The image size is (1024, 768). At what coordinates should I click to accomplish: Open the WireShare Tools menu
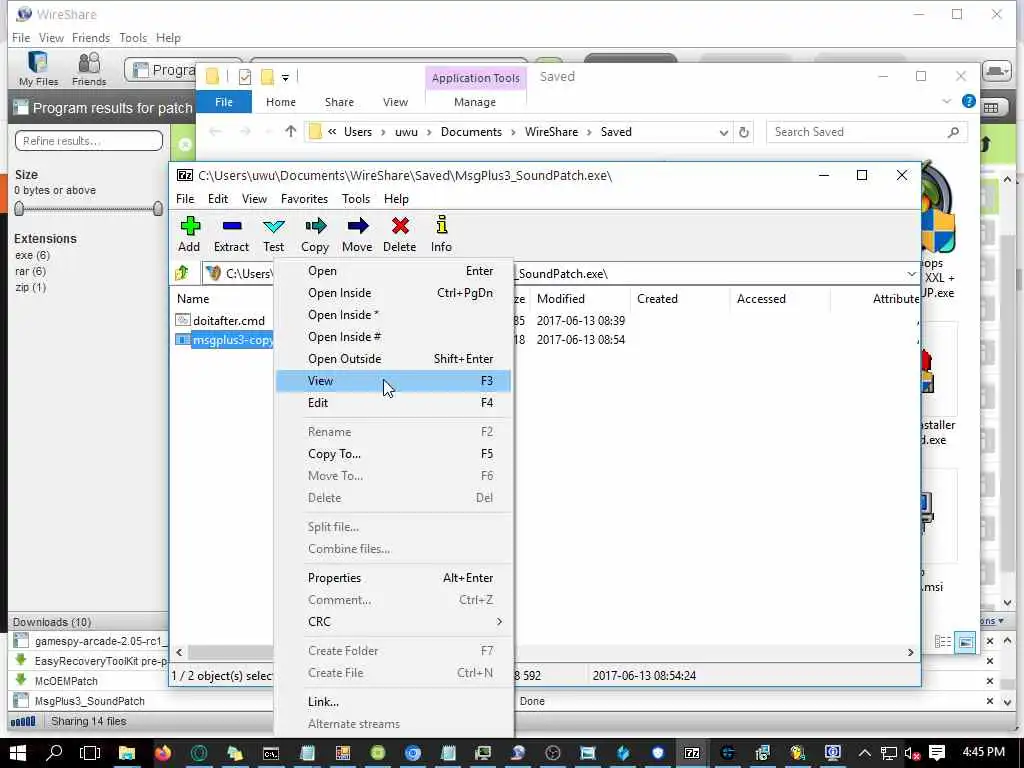[x=133, y=38]
